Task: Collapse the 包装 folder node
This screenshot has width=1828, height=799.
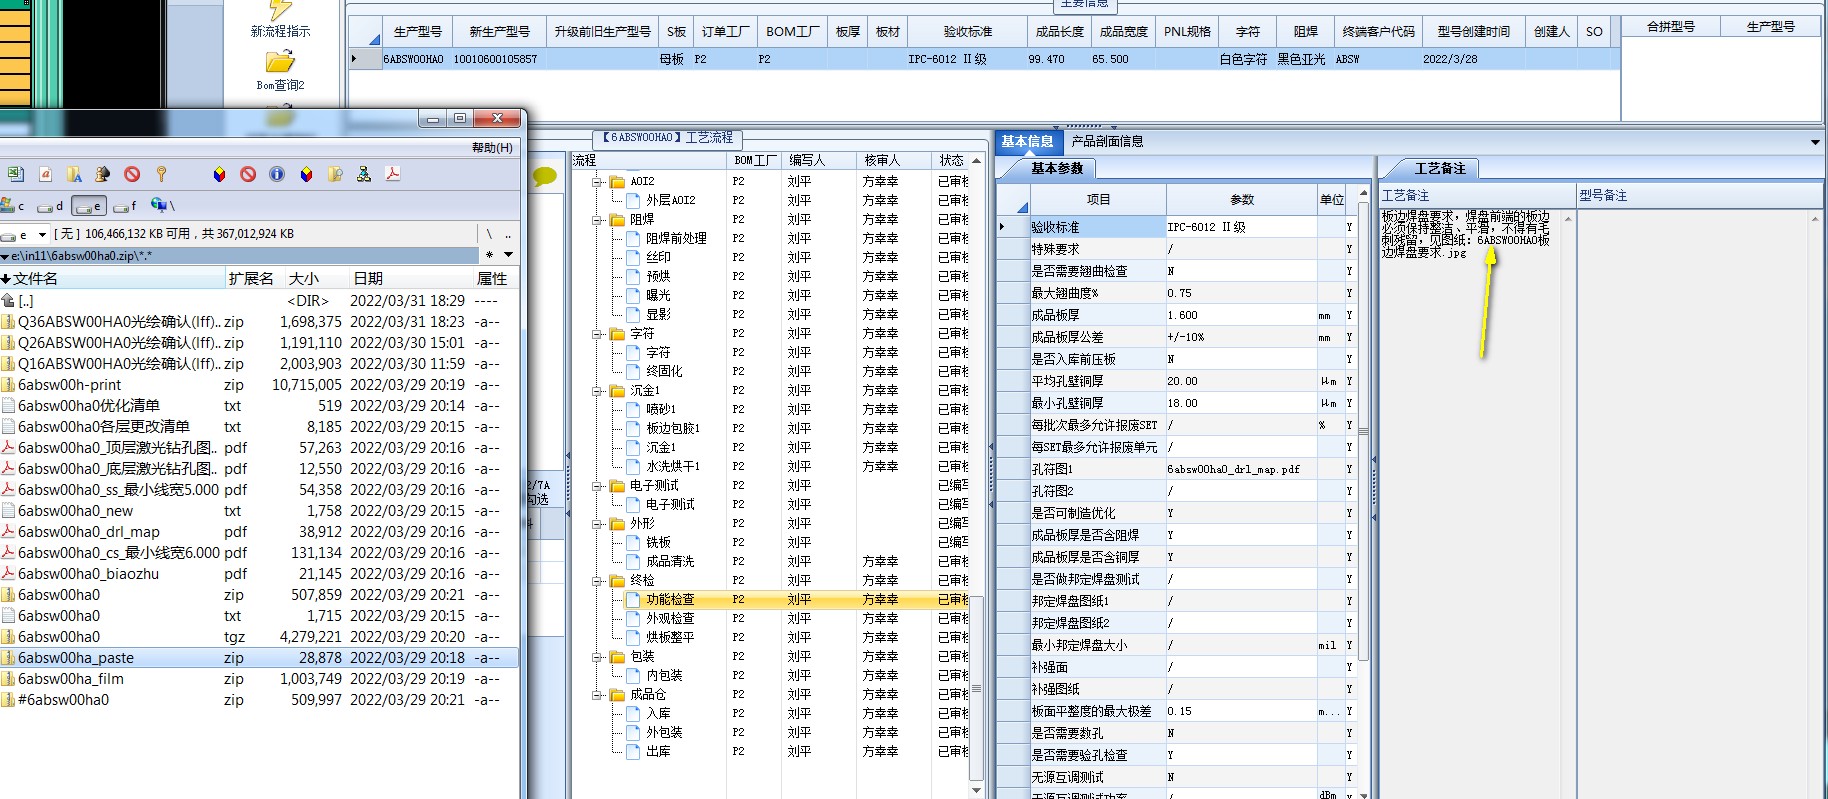Action: [597, 657]
